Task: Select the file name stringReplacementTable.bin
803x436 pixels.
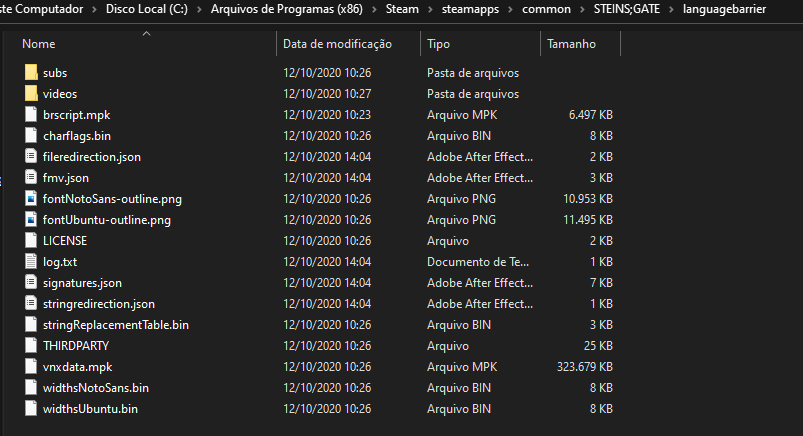Action: [116, 325]
